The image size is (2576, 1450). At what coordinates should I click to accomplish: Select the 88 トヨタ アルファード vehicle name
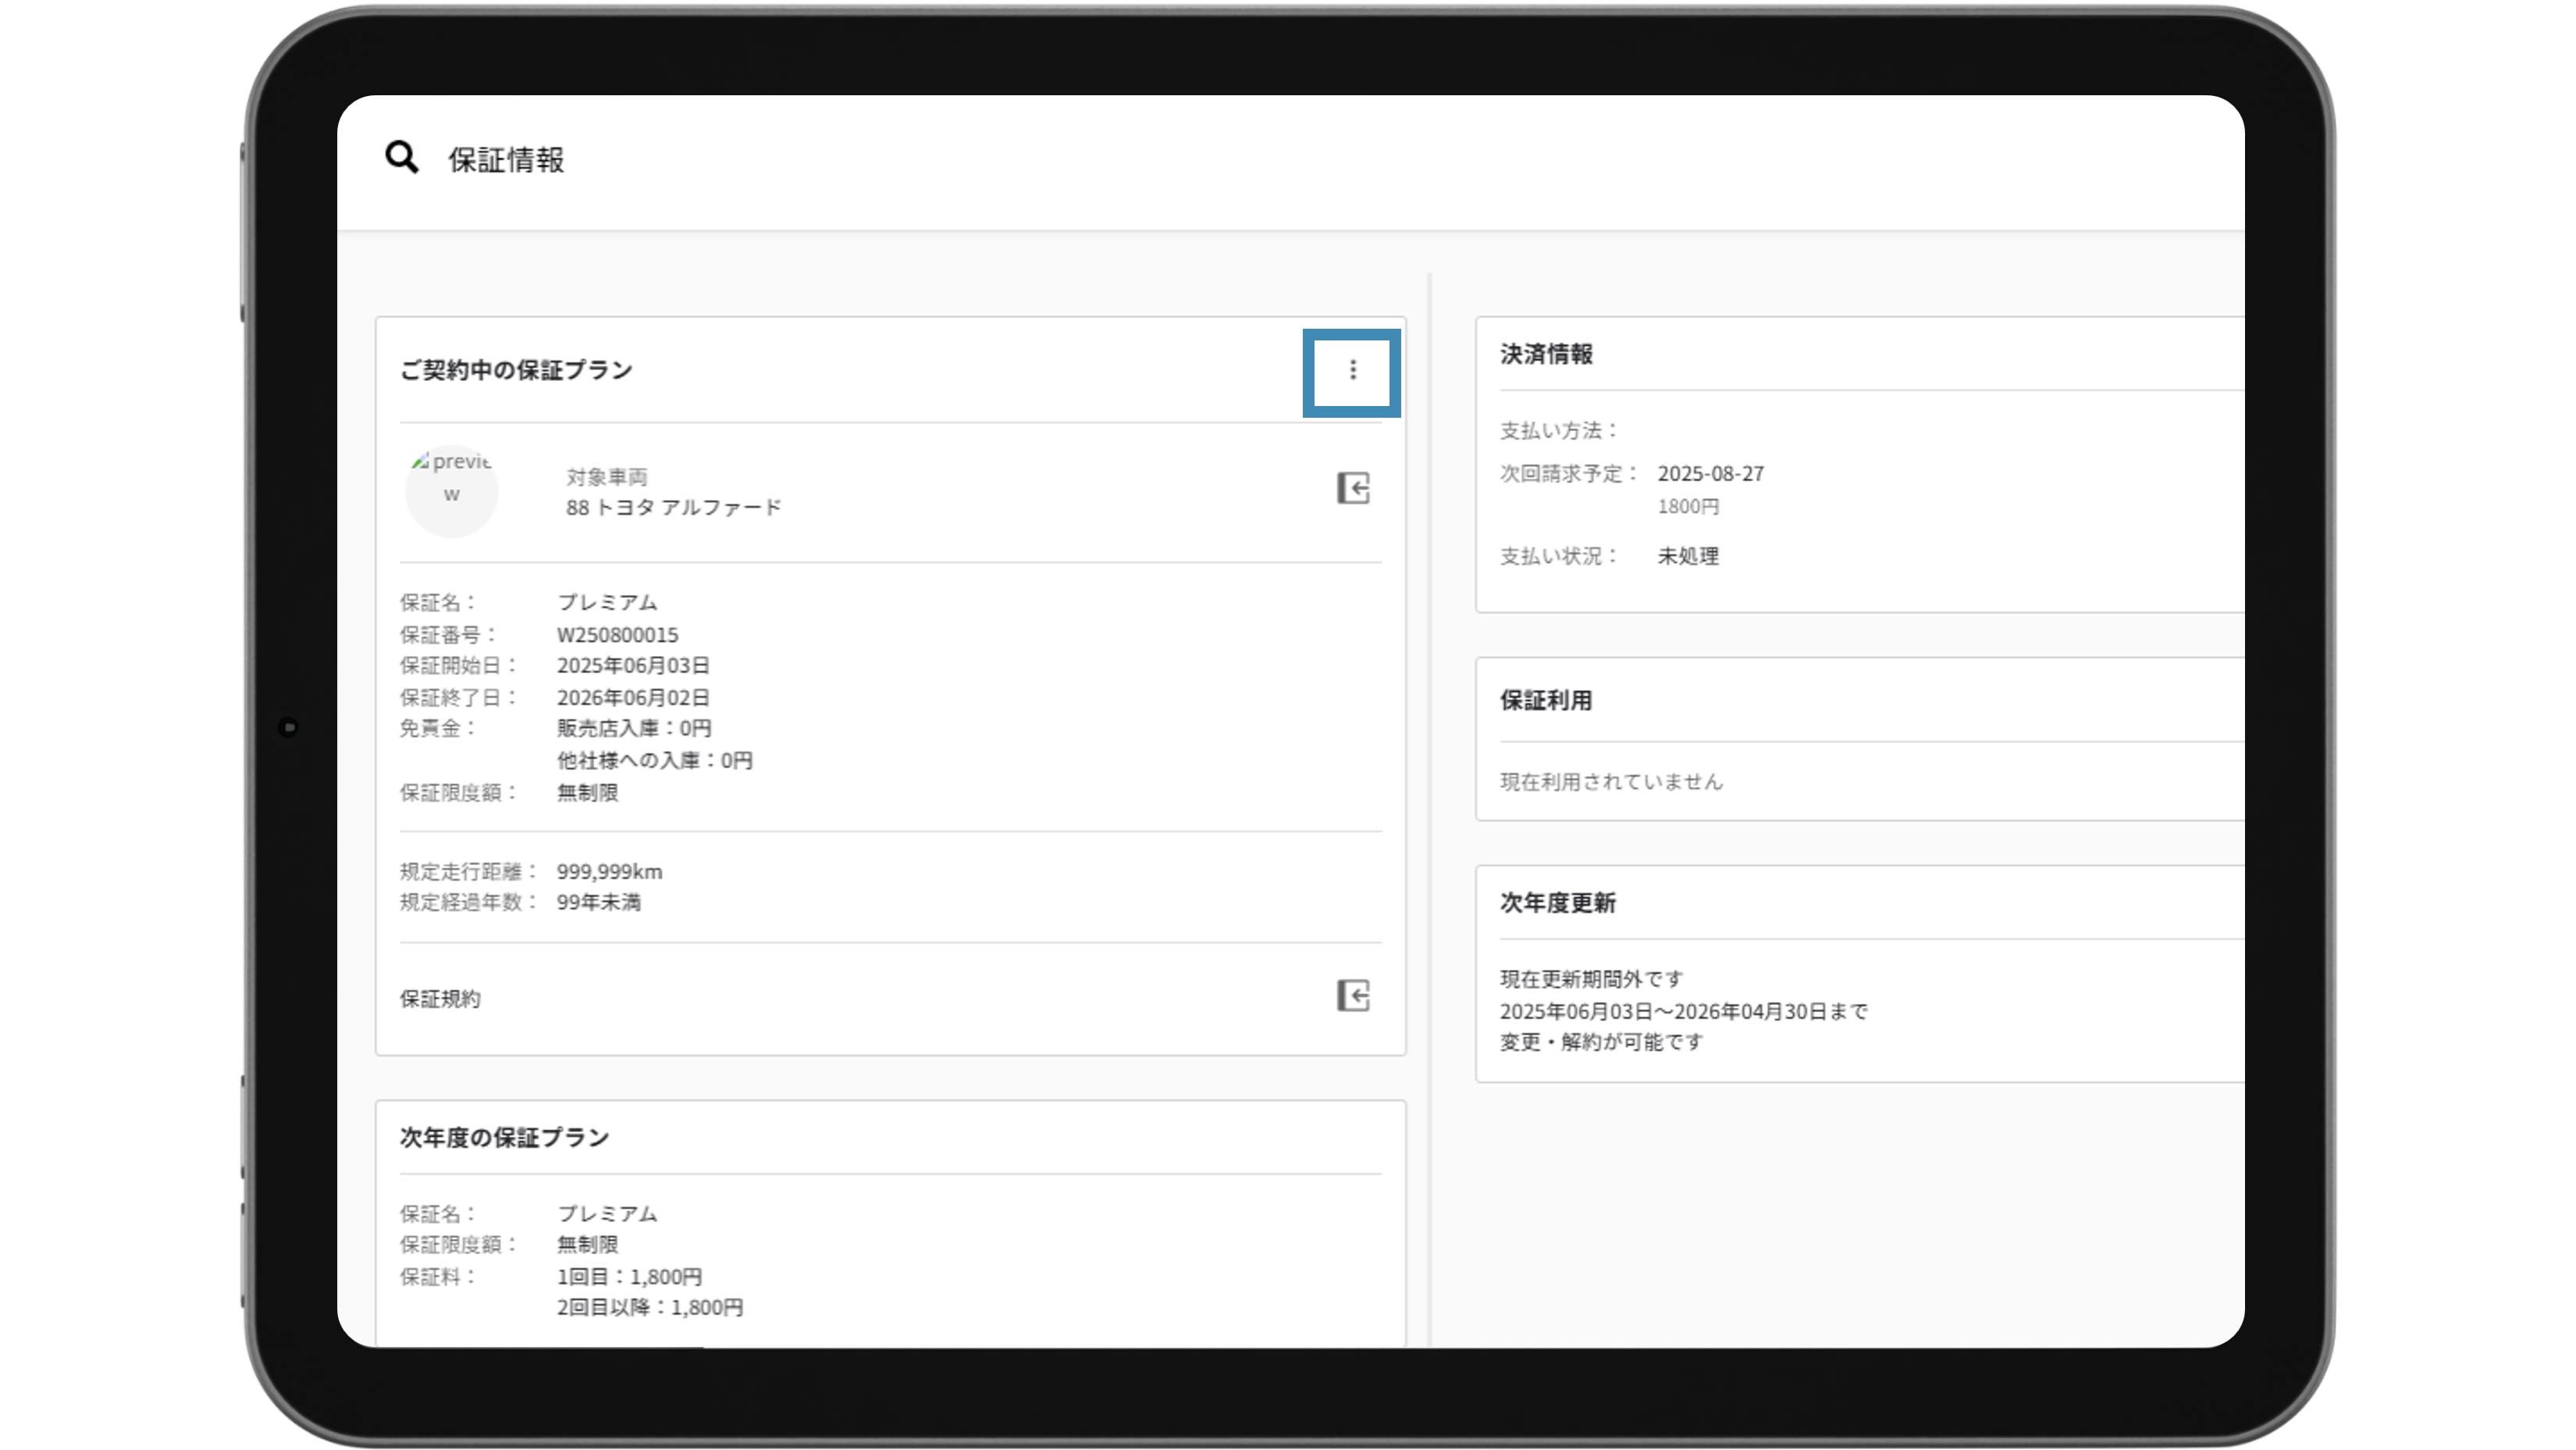click(673, 508)
